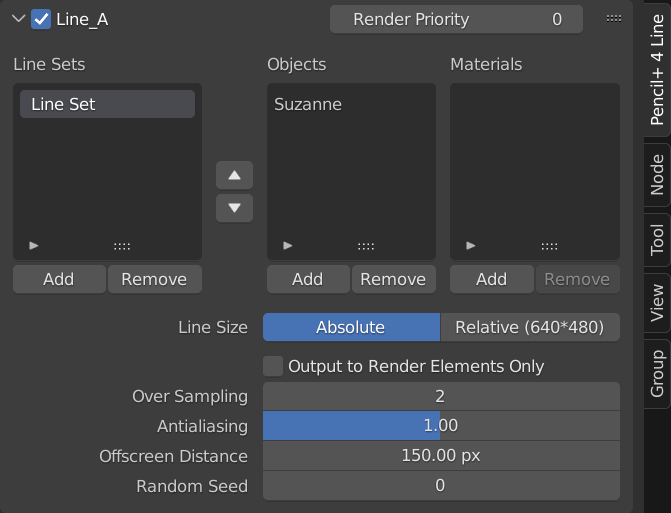
Task: Click the Line Sets list resize grip
Action: 122,246
